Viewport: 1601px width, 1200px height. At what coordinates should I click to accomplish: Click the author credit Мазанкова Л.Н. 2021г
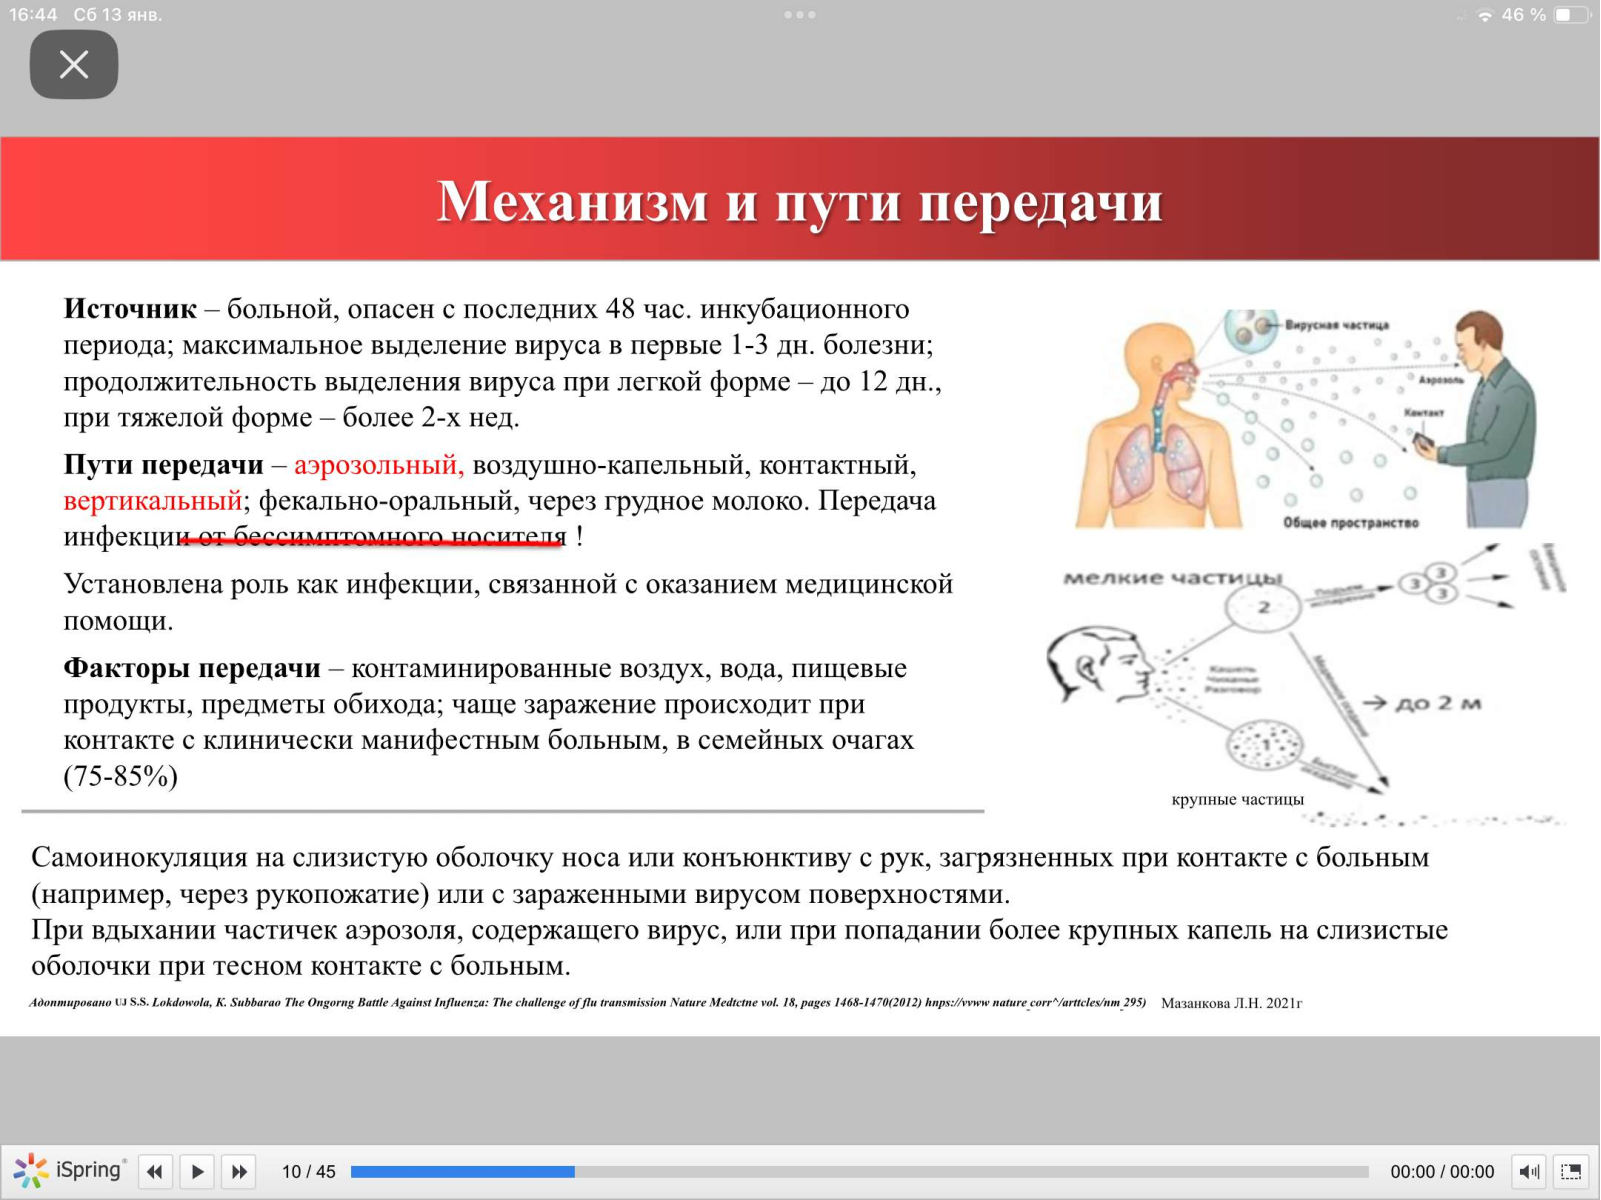tap(1231, 1003)
